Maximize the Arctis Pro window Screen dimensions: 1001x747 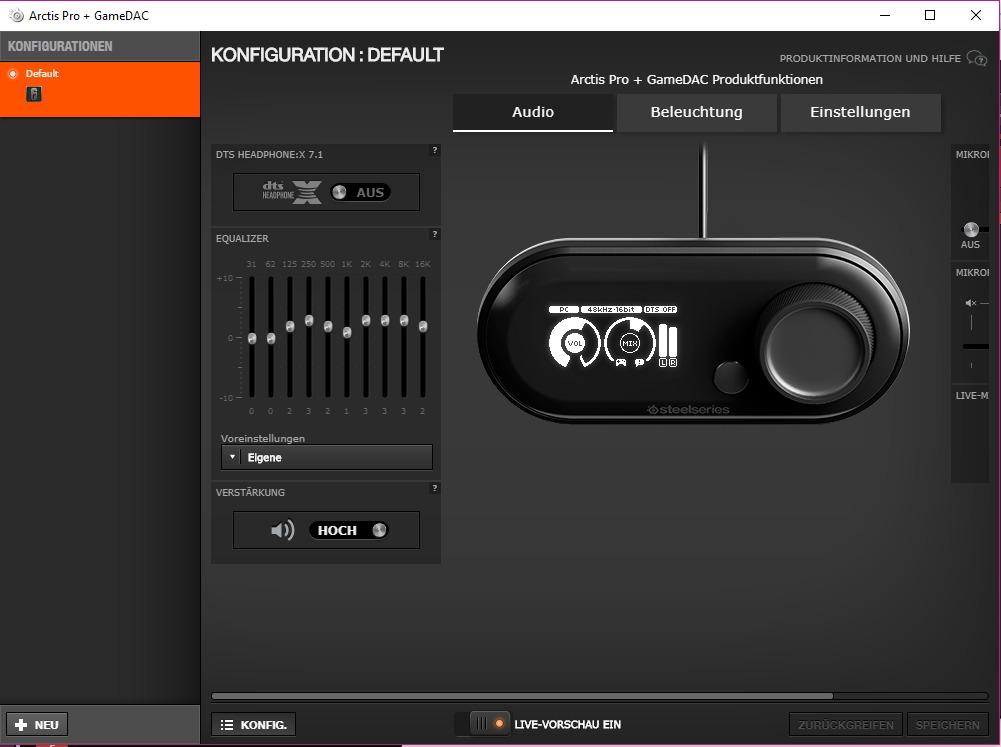click(930, 15)
